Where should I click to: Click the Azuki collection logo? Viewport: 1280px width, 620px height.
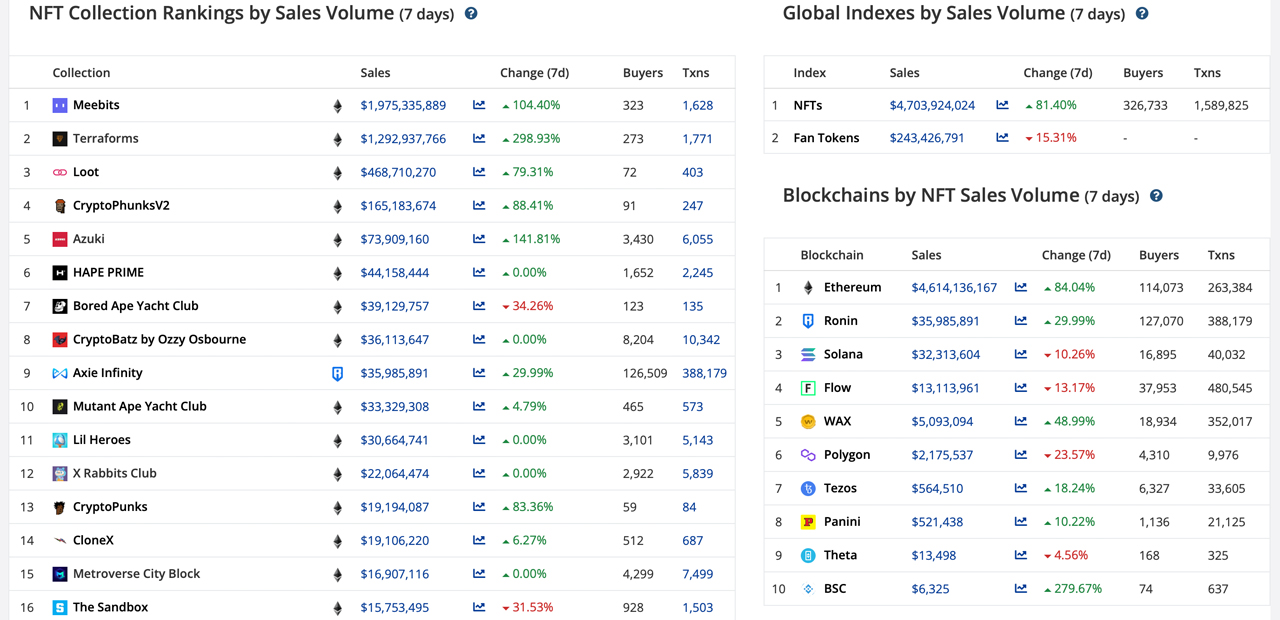(x=60, y=238)
